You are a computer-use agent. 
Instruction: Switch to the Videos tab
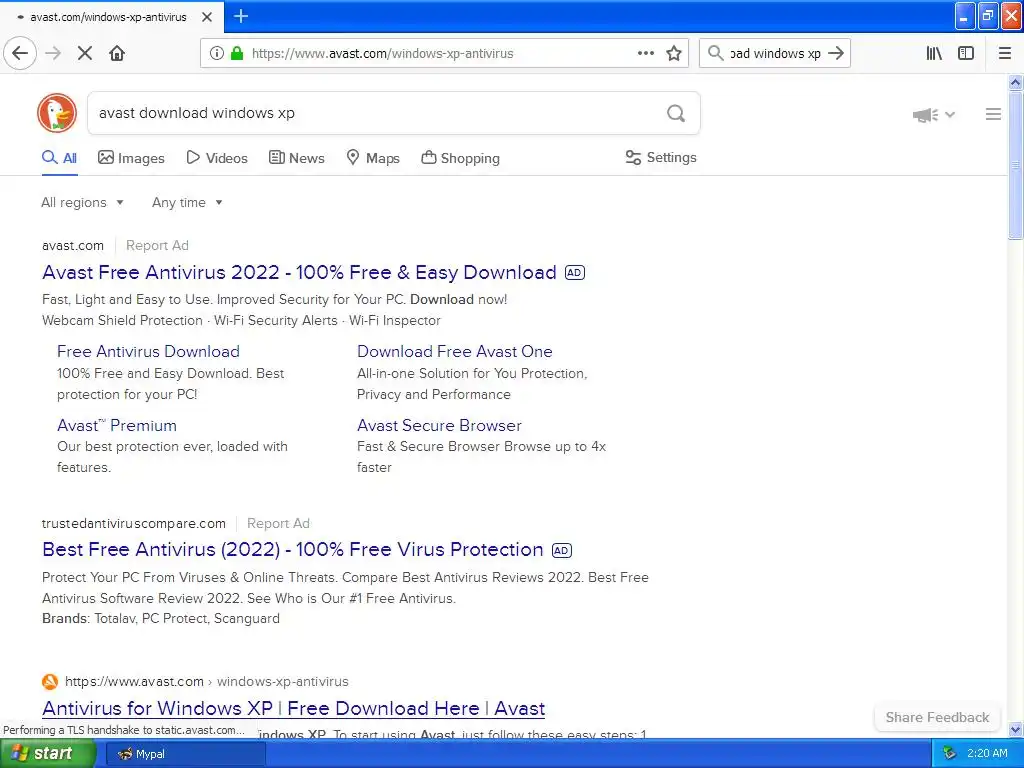217,158
